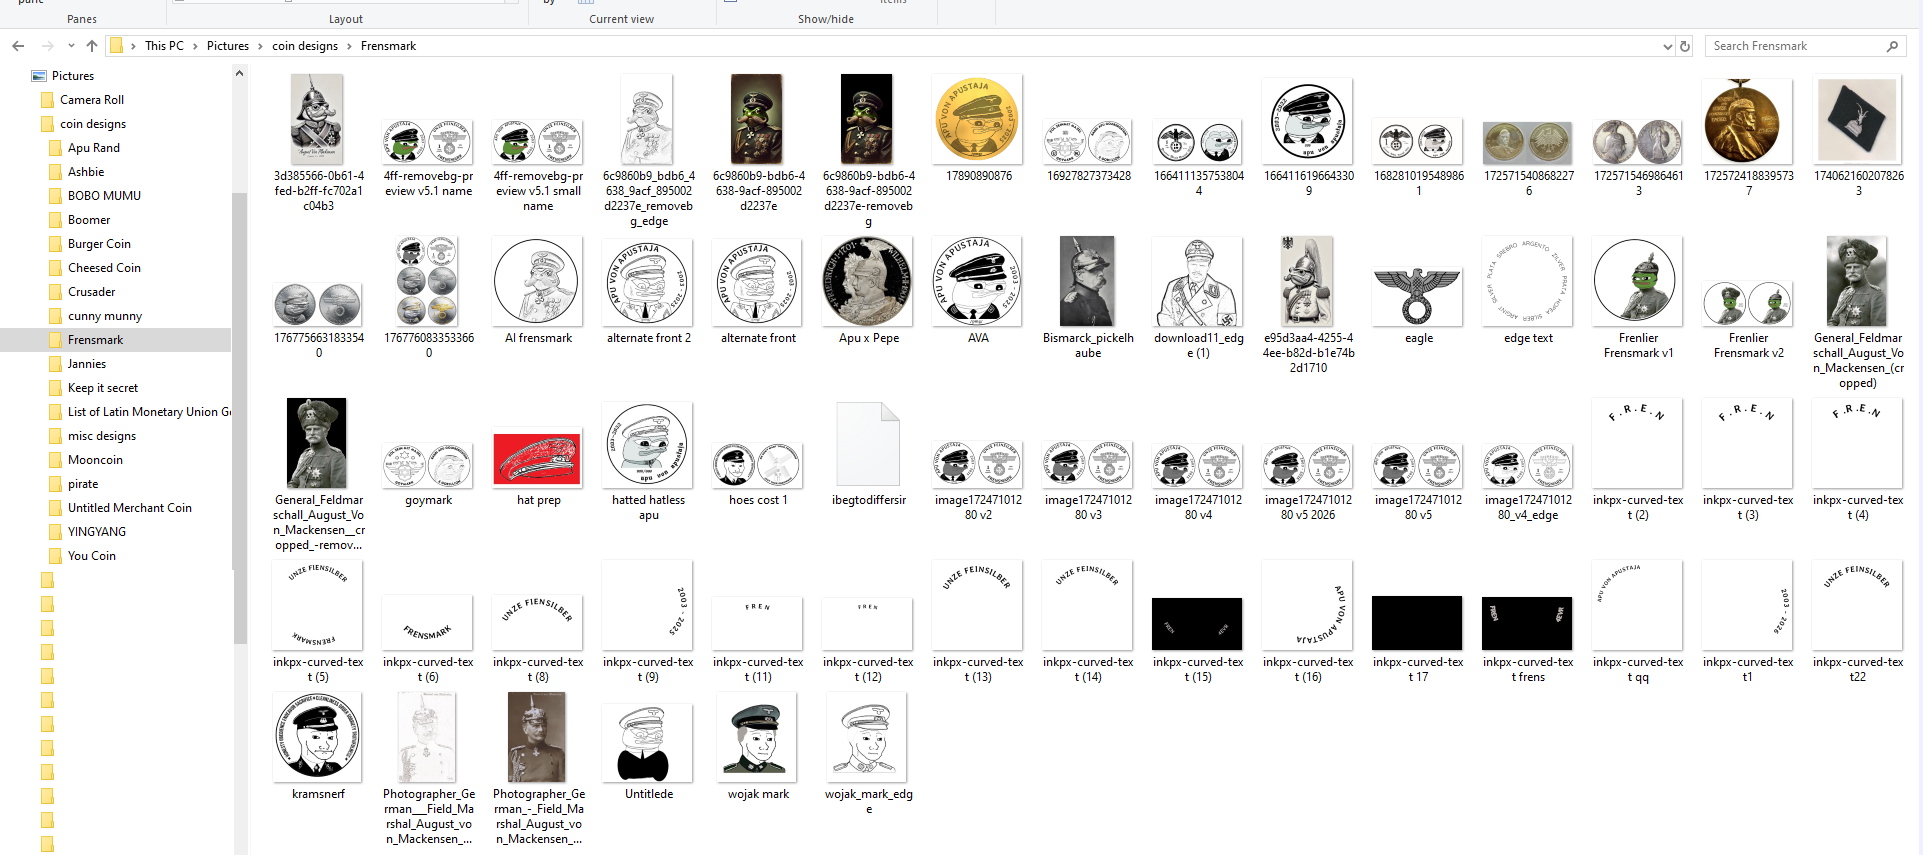Open the Recent locations dropdown arrow
The height and width of the screenshot is (855, 1923).
click(71, 46)
